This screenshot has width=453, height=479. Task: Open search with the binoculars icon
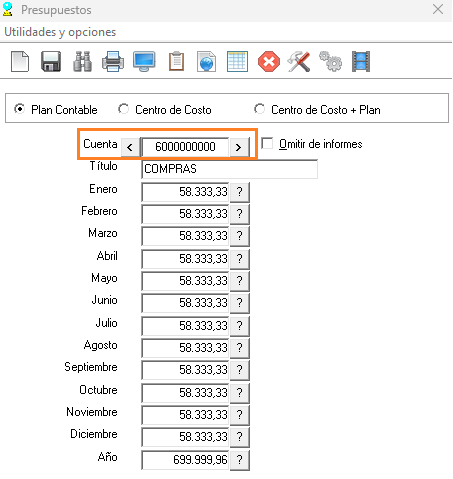click(x=82, y=61)
